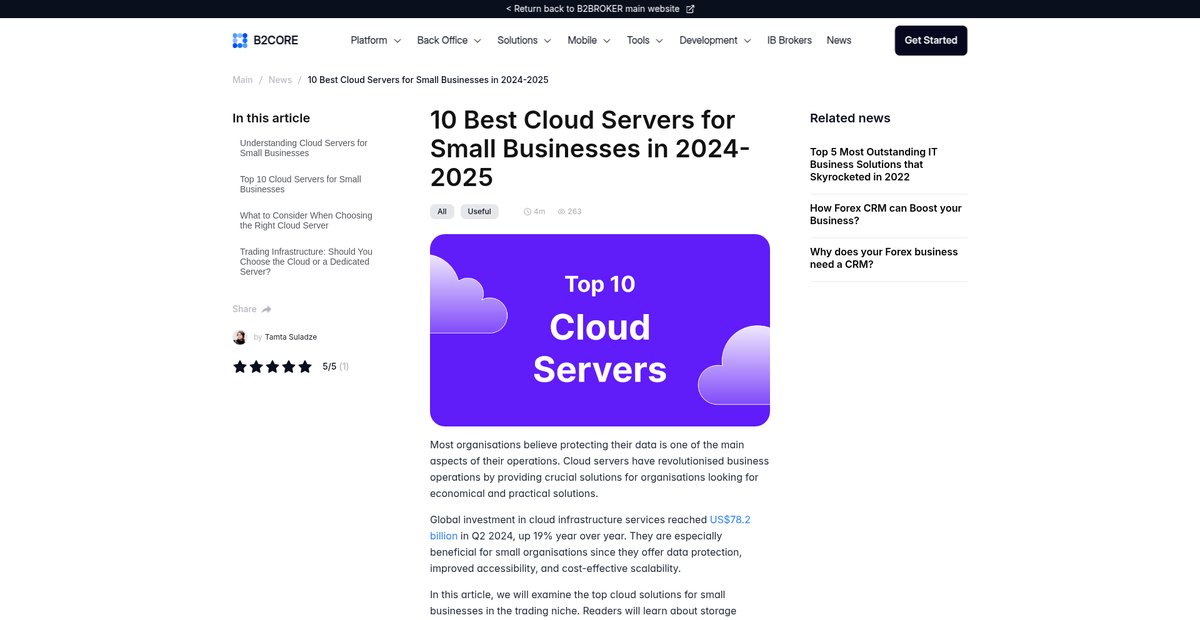Jump to Top 10 Cloud Servers section
Screen dimensions: 1200x620
(301, 184)
